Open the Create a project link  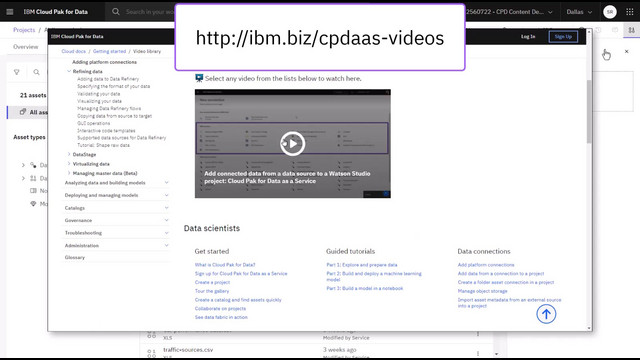212,282
